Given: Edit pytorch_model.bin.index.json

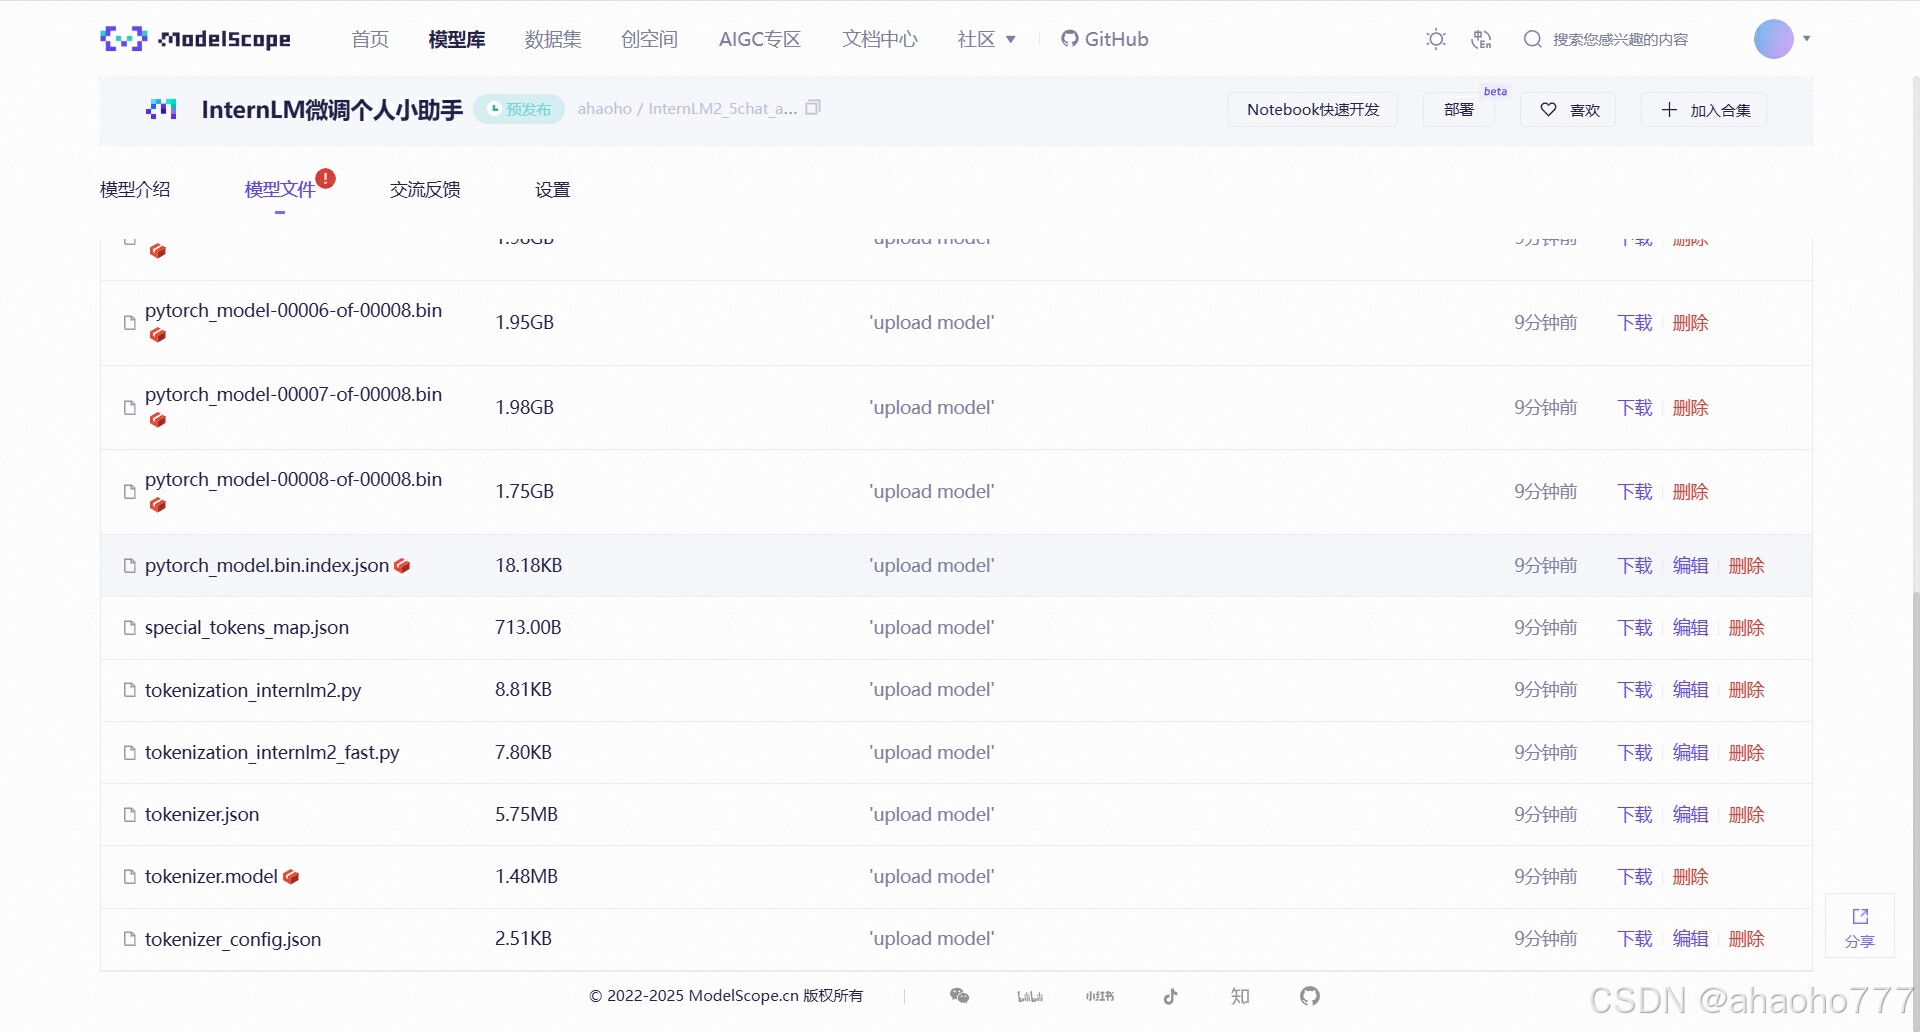Looking at the screenshot, I should point(1691,565).
